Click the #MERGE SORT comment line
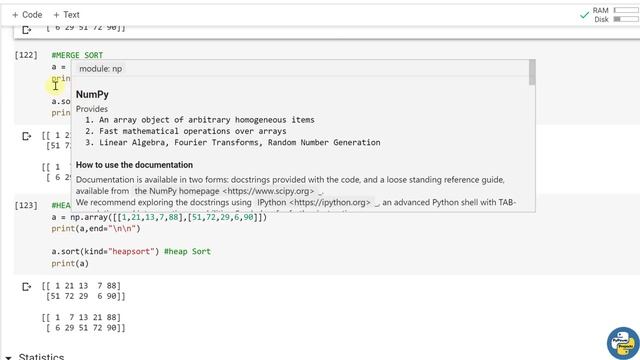Image resolution: width=640 pixels, height=360 pixels. (77, 55)
